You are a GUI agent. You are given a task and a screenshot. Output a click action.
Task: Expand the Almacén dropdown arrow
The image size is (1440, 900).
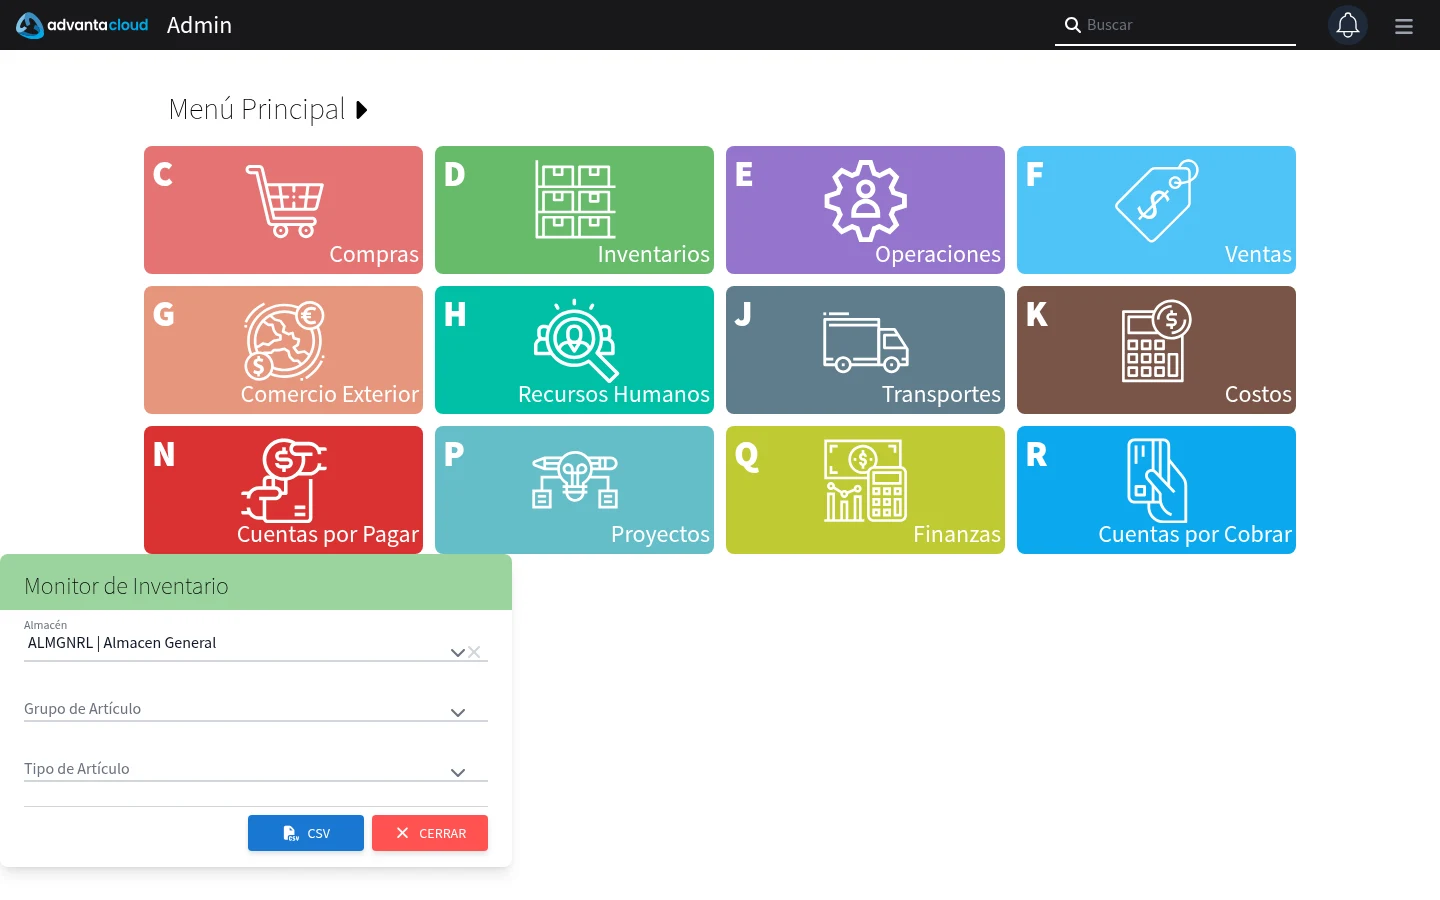[x=457, y=652]
